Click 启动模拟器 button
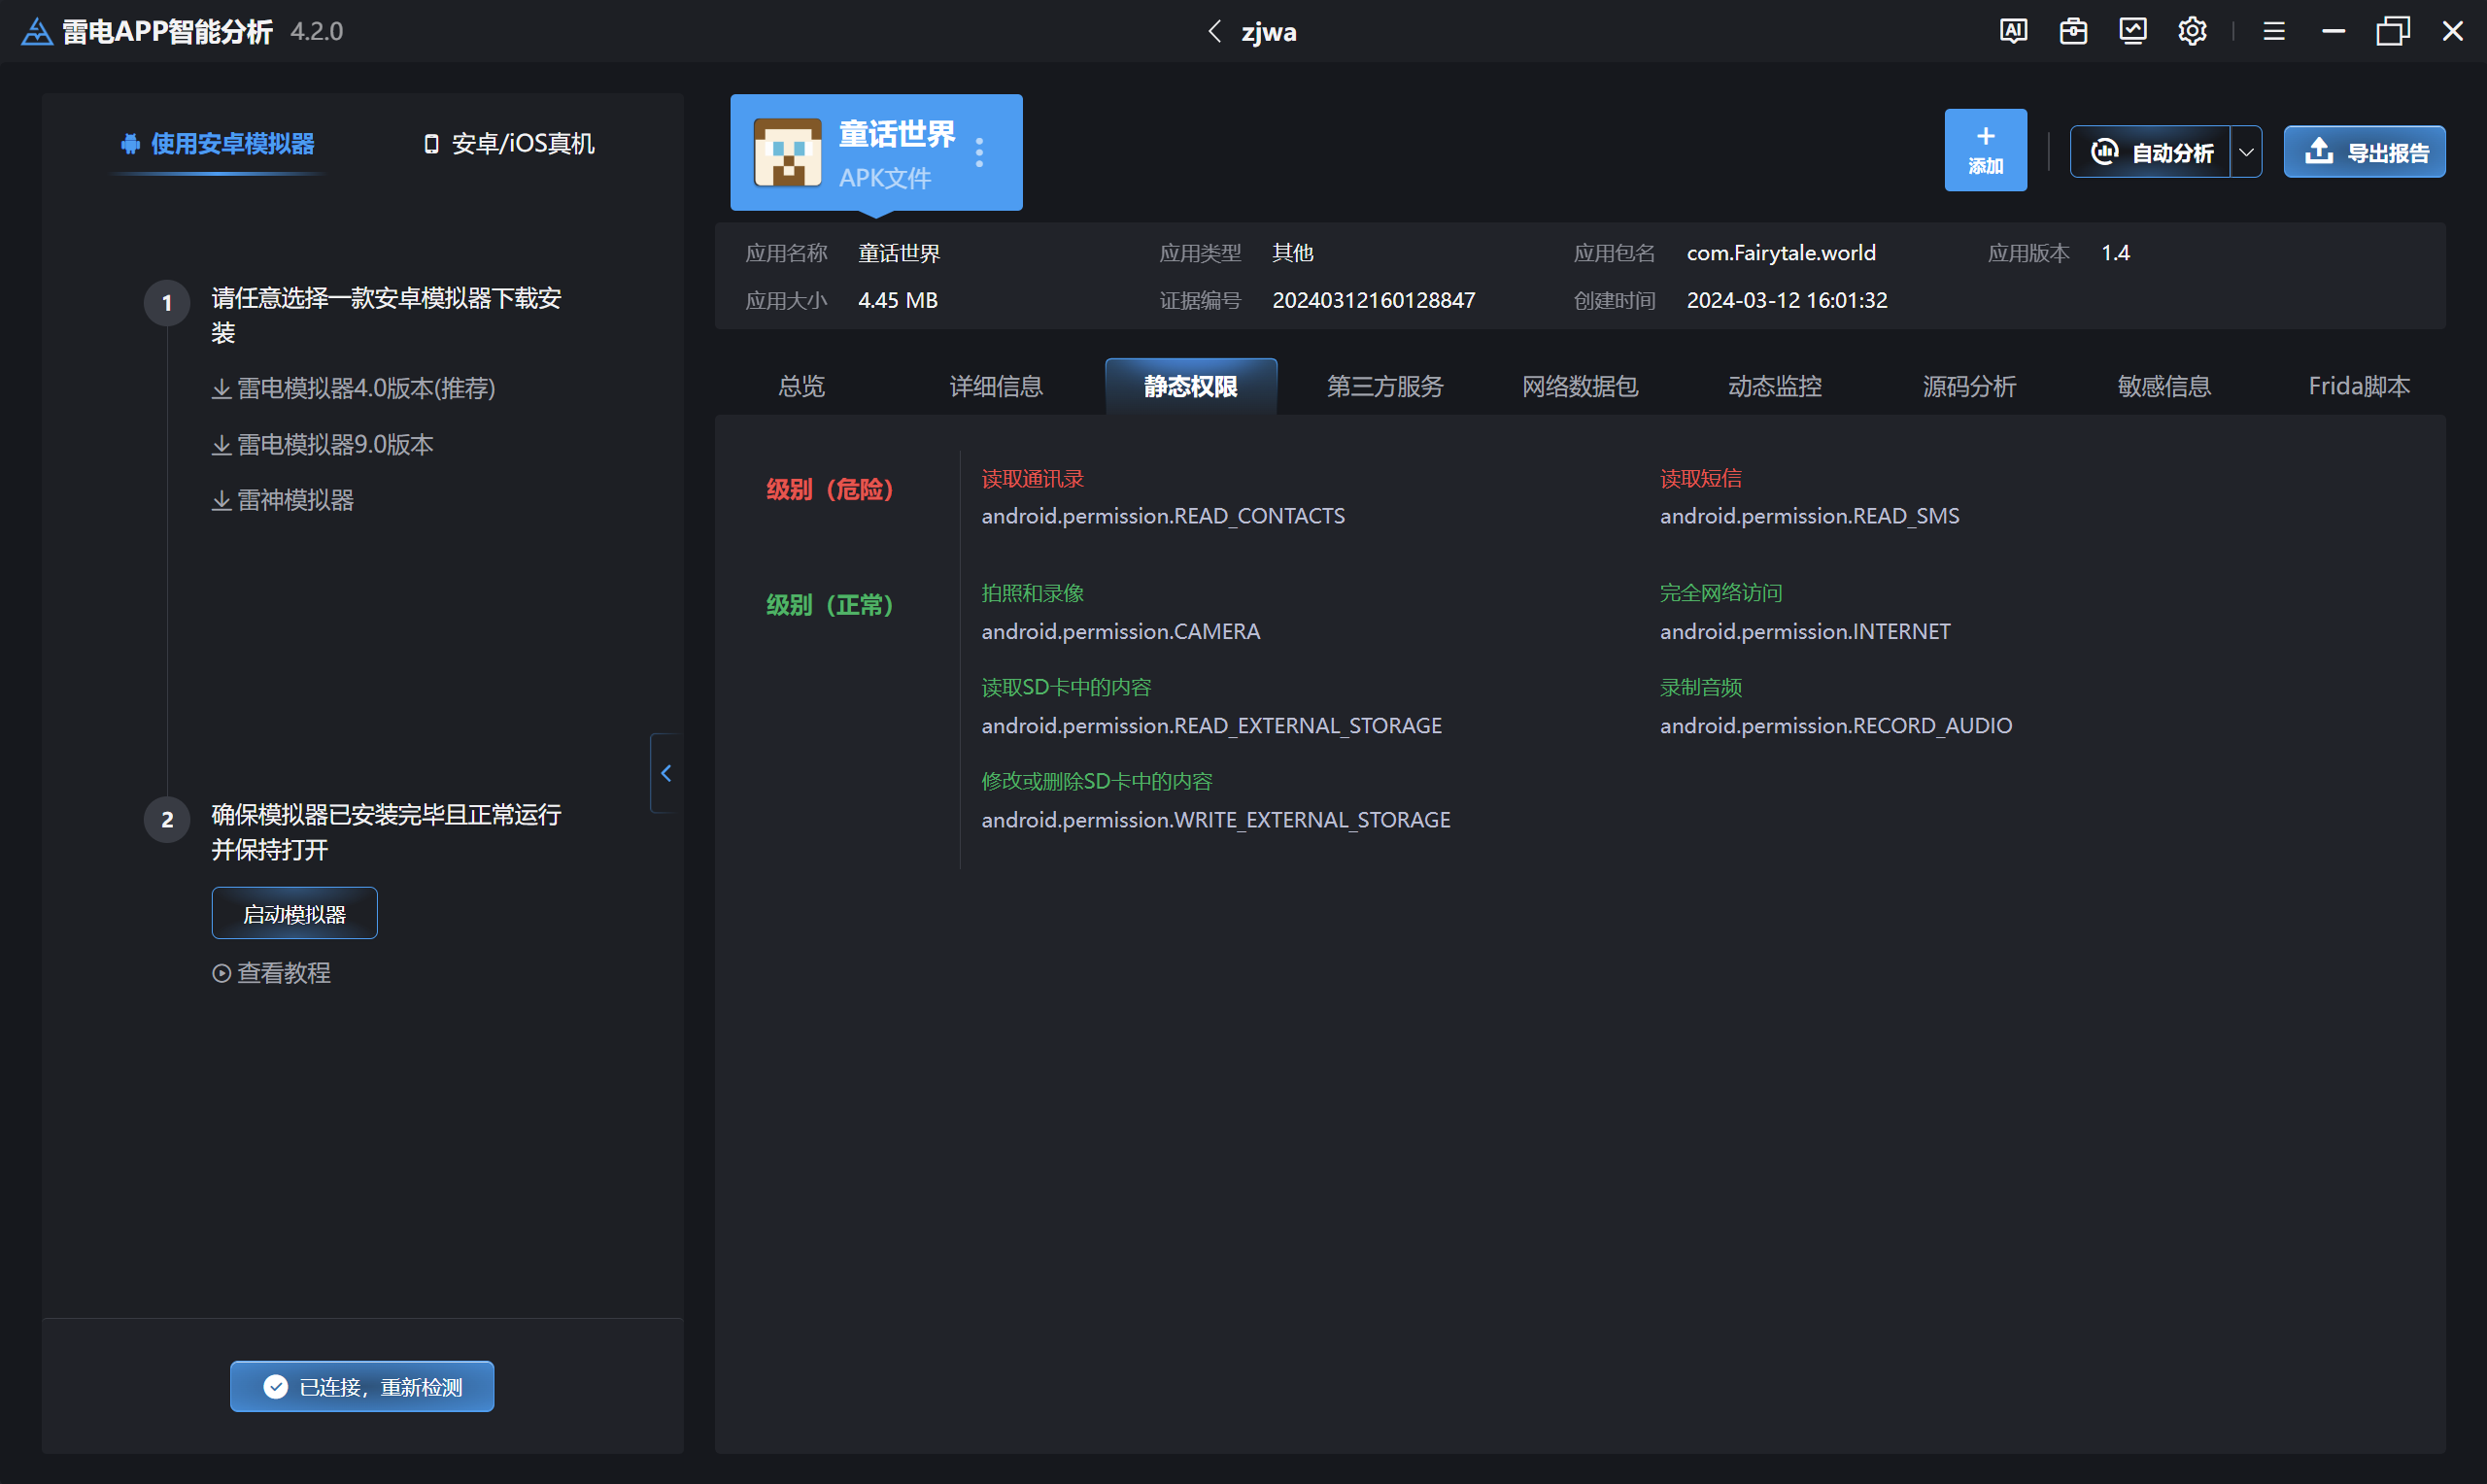The height and width of the screenshot is (1484, 2487). click(294, 913)
